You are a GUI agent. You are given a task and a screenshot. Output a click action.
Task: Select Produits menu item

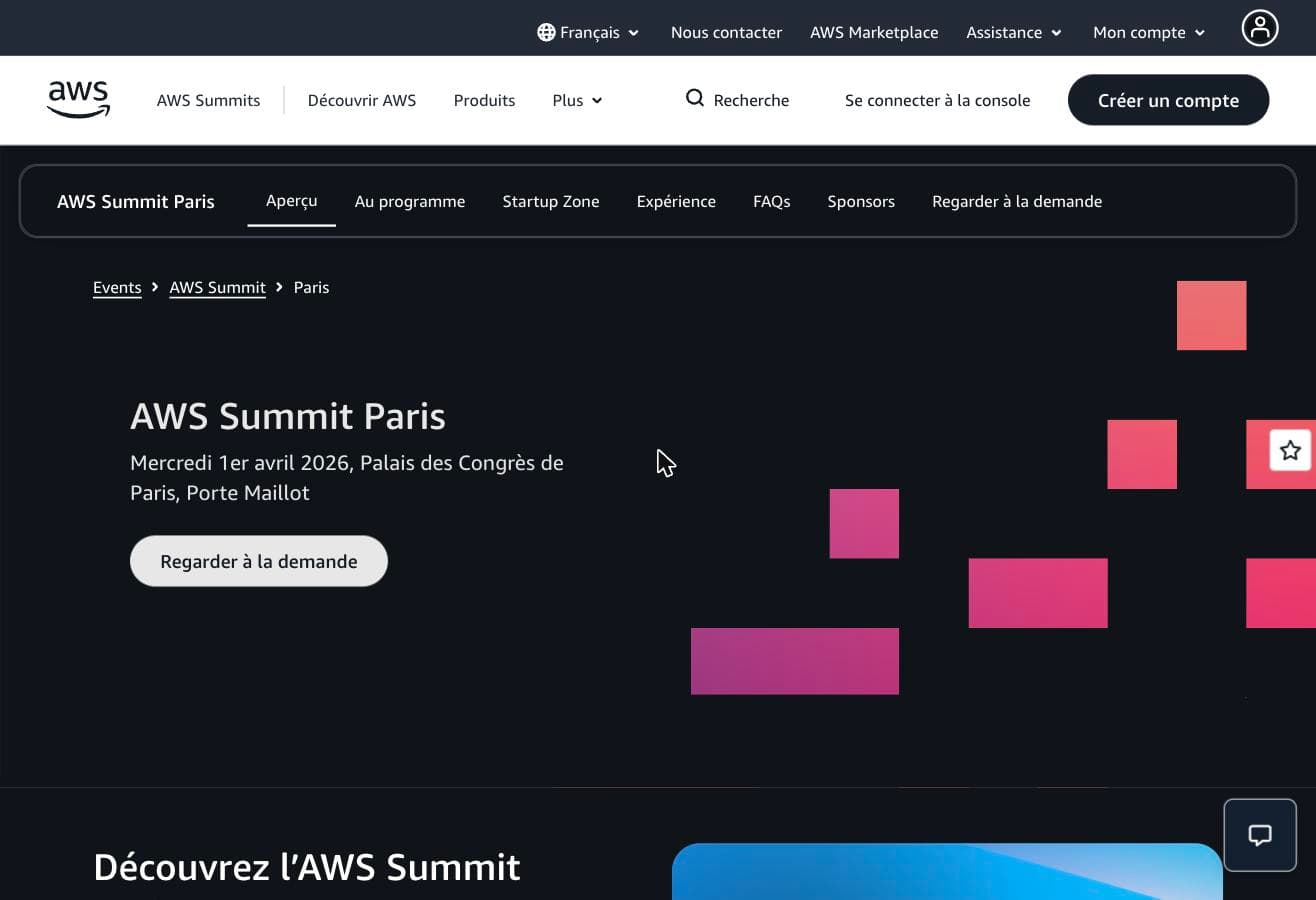(x=484, y=100)
